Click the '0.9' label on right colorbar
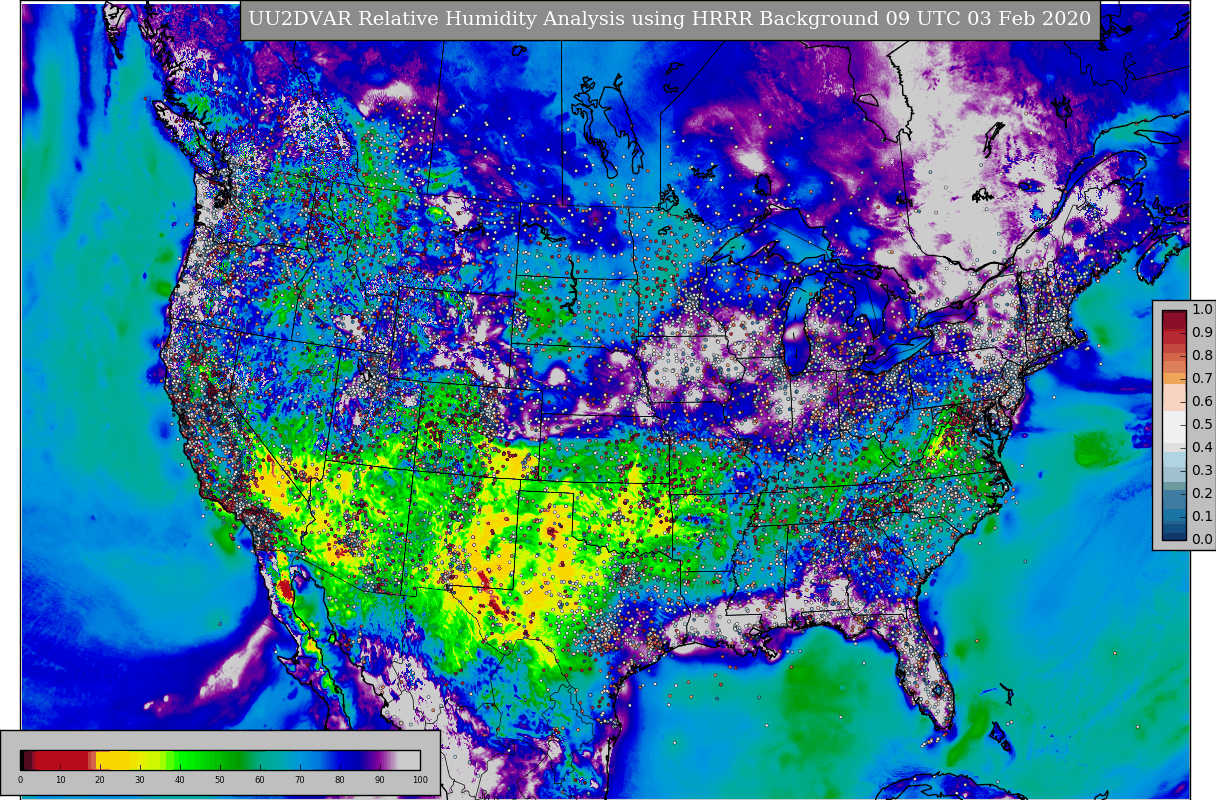The width and height of the screenshot is (1216, 800). coord(1202,332)
